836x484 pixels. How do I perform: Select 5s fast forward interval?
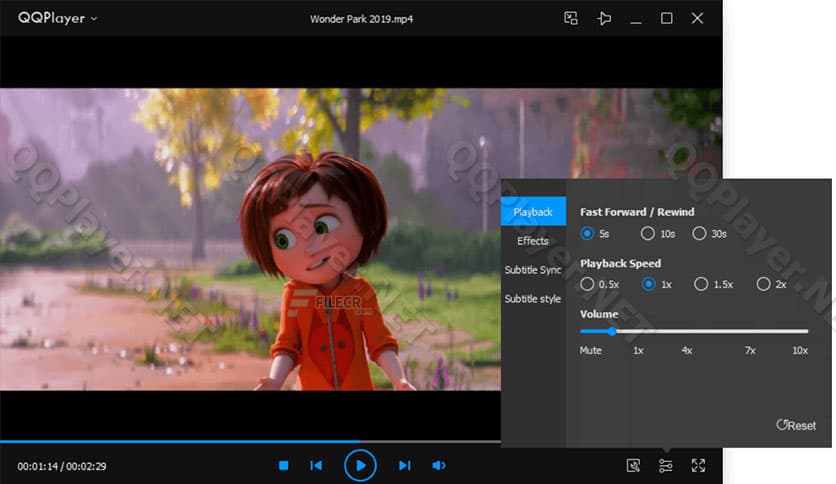point(587,233)
